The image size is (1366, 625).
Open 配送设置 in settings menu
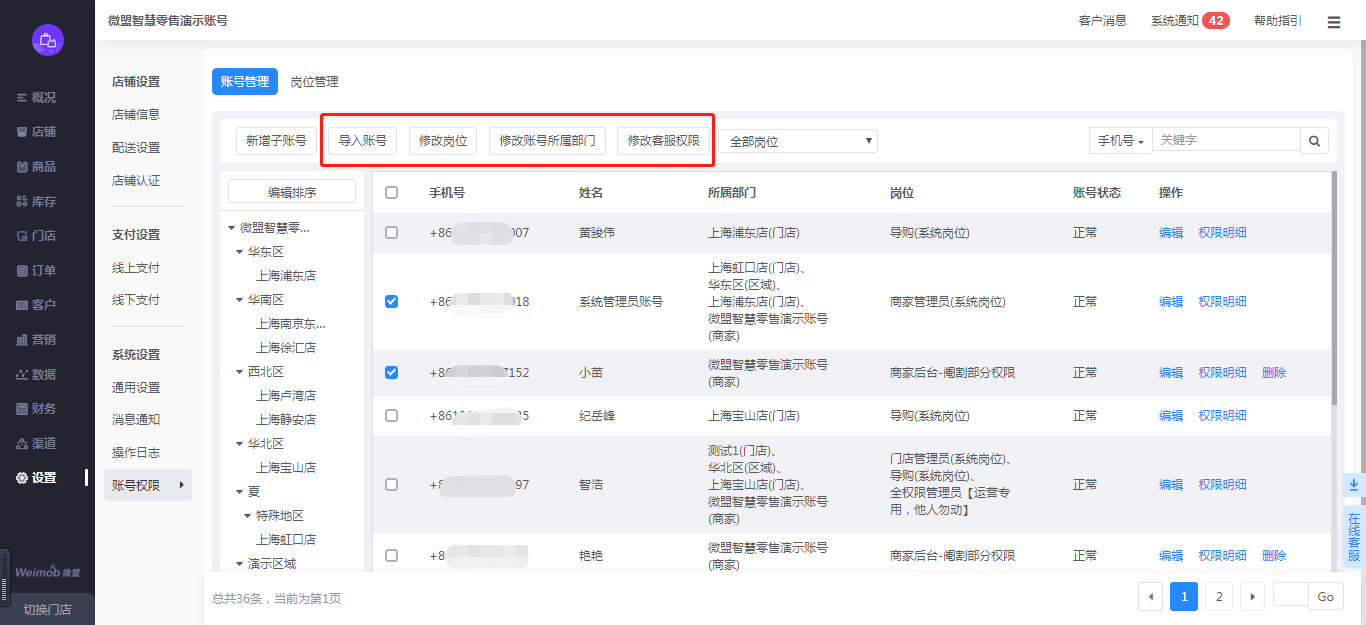[136, 147]
